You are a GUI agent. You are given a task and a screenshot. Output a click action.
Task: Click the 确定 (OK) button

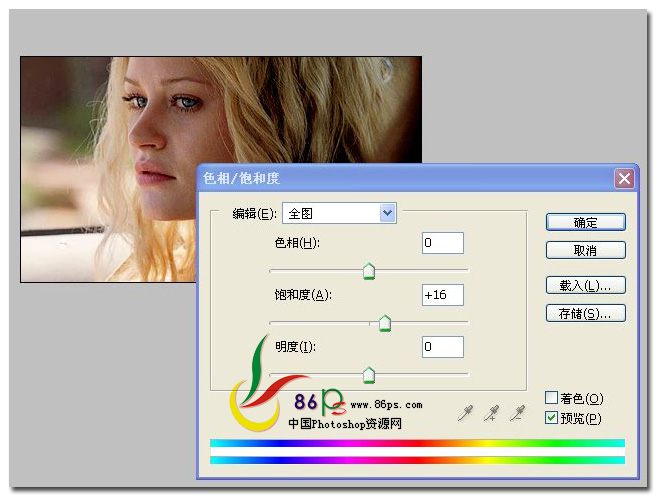coord(585,222)
